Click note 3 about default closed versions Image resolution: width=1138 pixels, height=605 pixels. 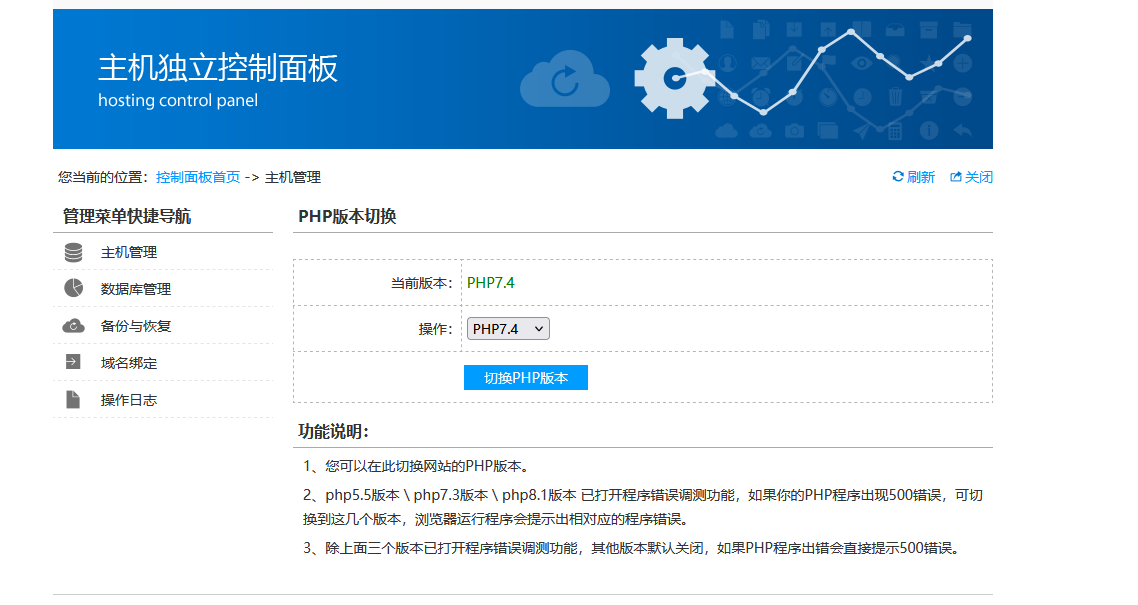tap(634, 548)
